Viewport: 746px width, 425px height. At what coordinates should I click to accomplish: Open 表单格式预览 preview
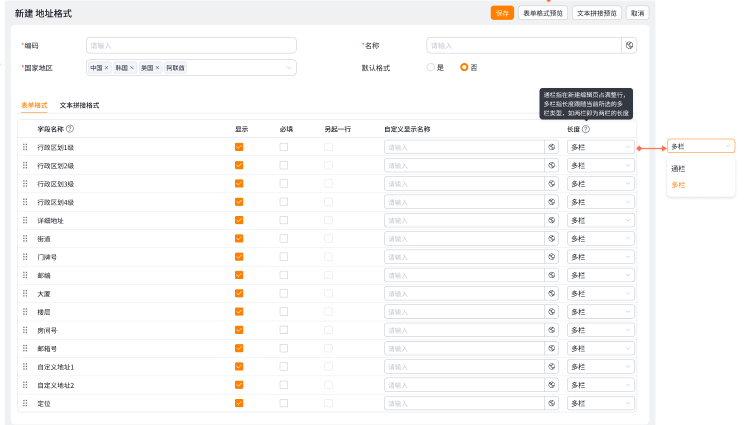point(543,13)
